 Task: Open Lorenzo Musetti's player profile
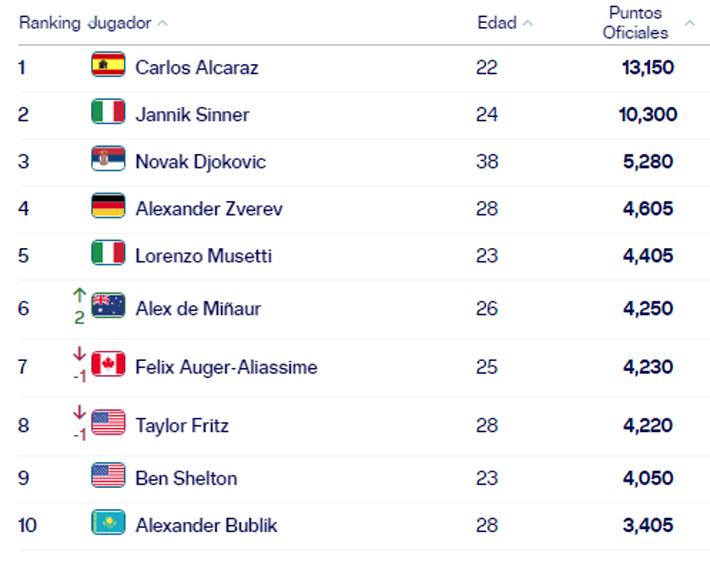[x=203, y=255]
